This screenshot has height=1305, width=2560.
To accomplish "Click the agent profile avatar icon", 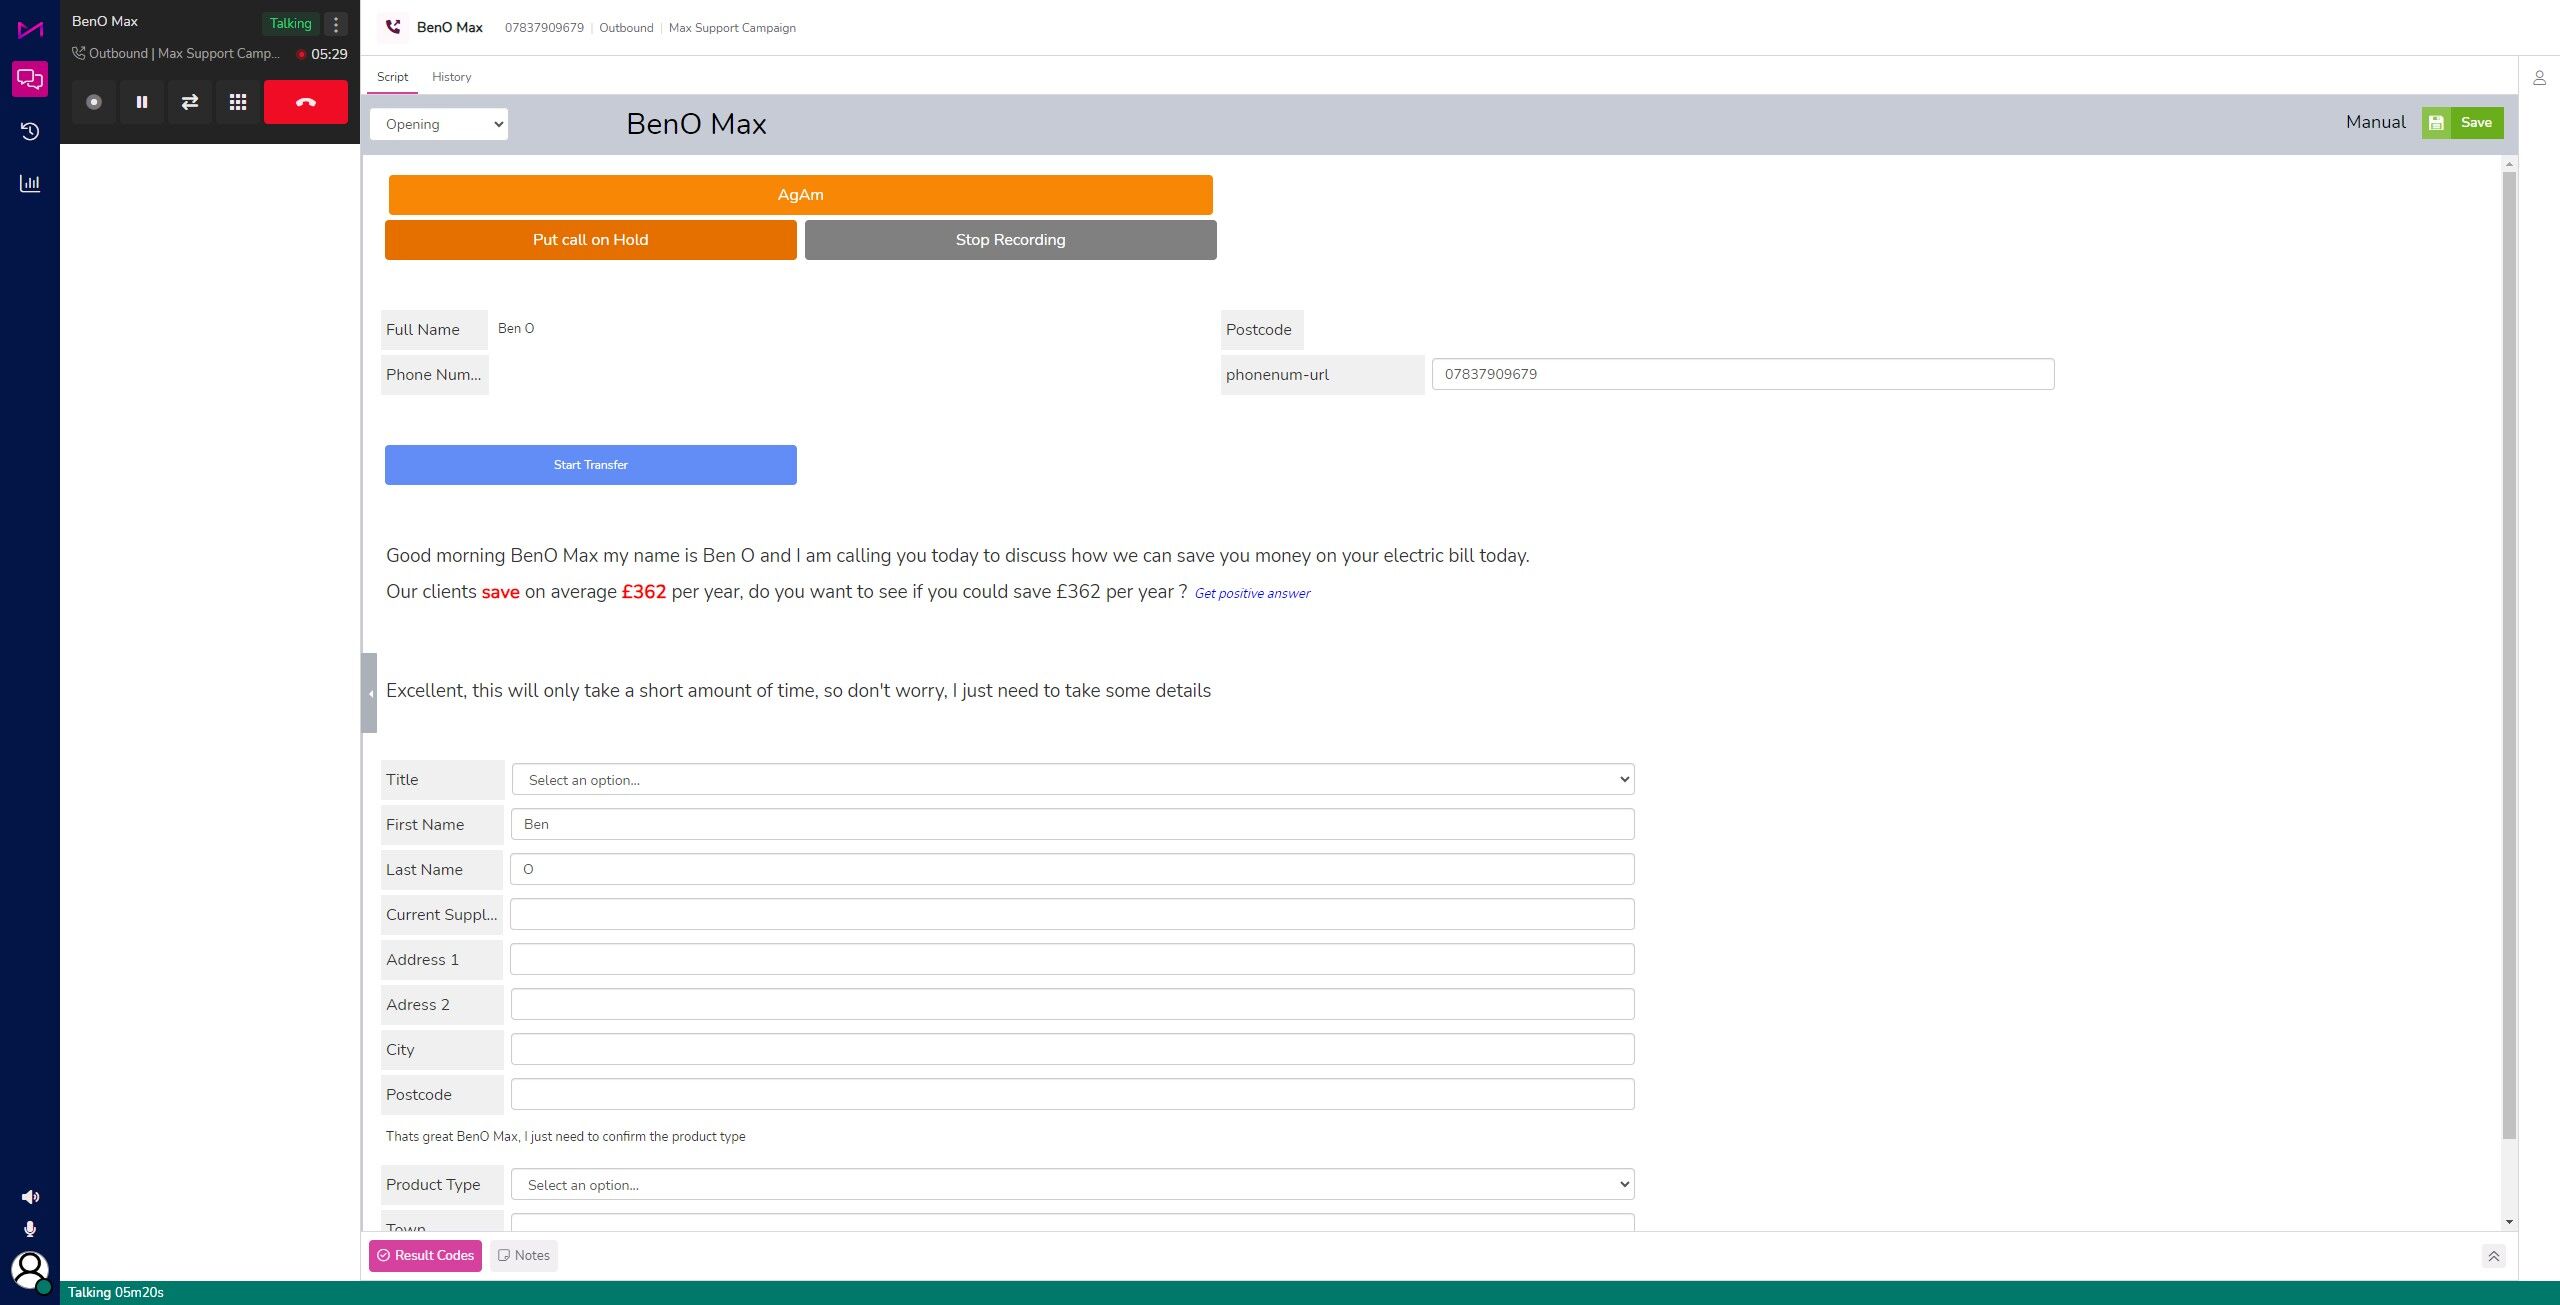I will pyautogui.click(x=30, y=1271).
